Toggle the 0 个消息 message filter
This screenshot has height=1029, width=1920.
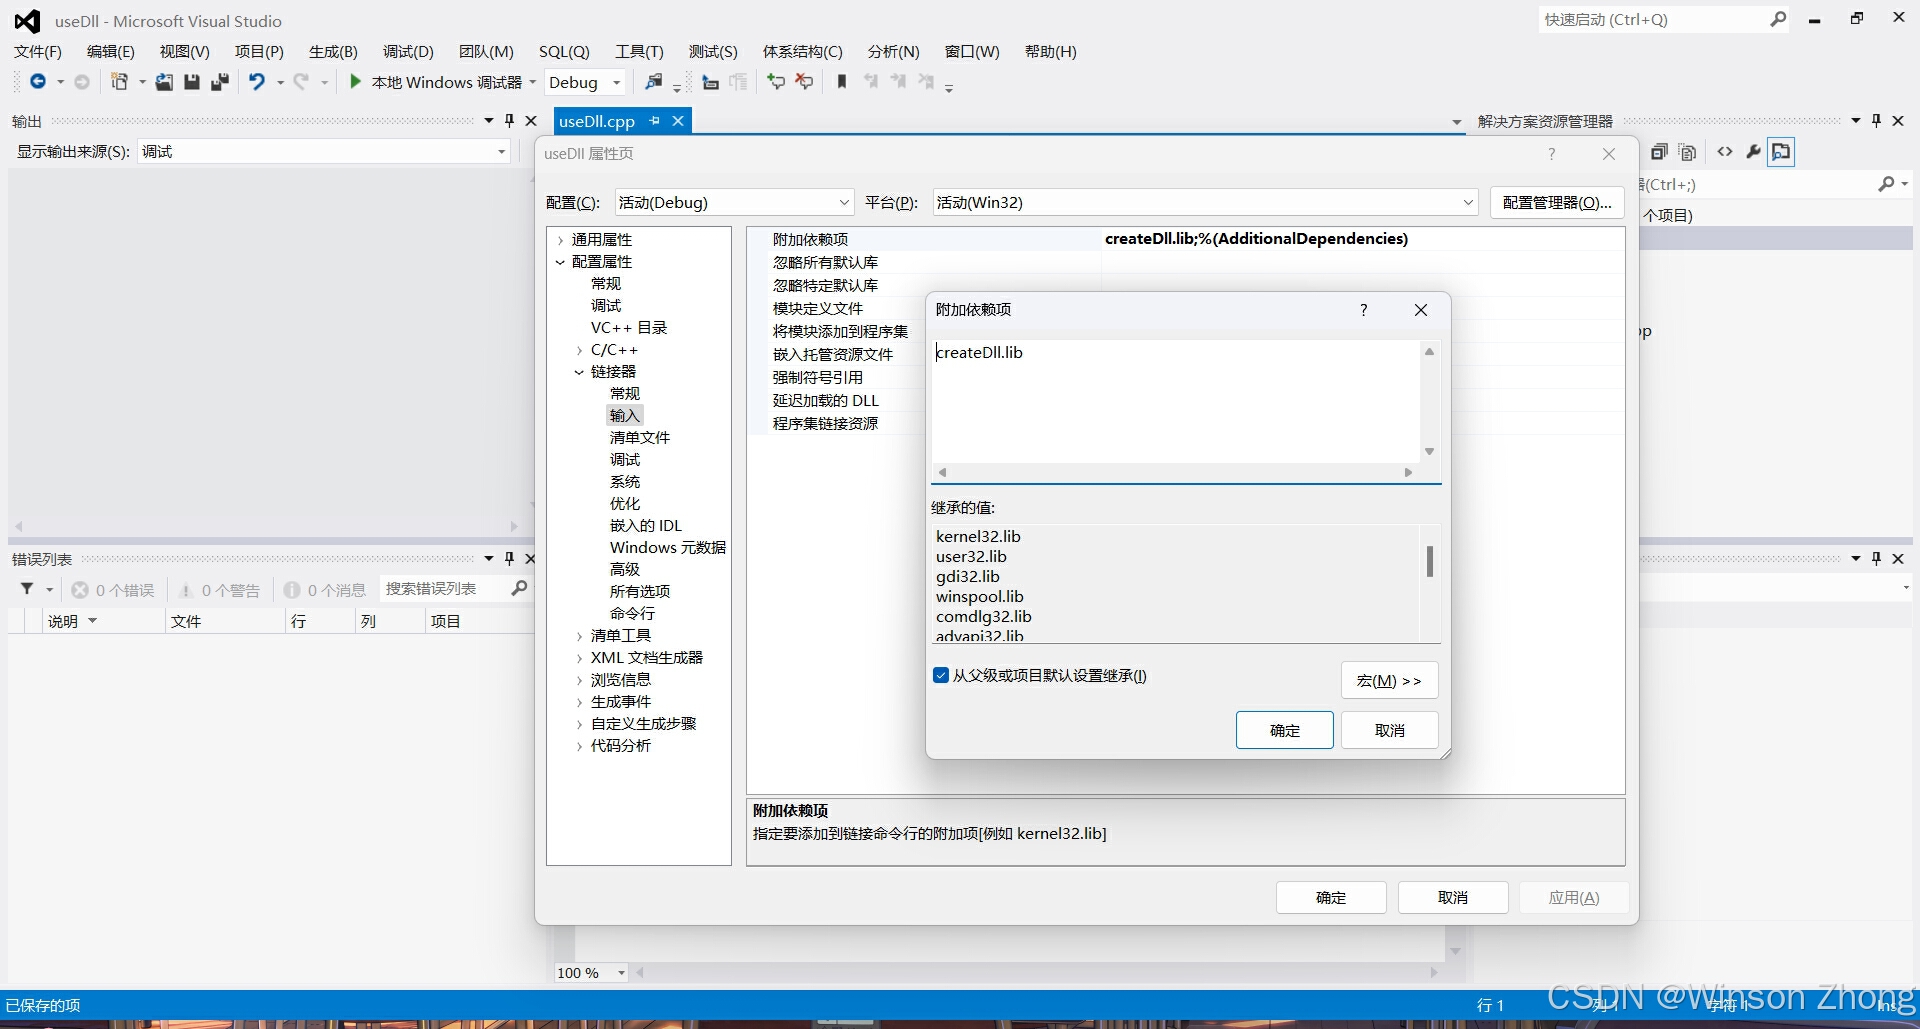325,590
